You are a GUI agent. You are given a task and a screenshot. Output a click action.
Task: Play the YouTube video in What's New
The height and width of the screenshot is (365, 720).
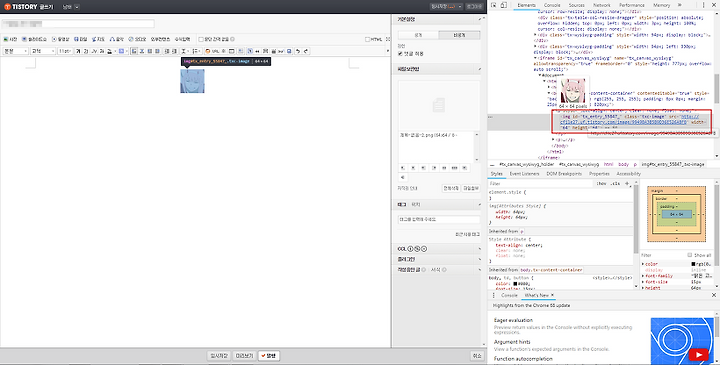coord(698,355)
